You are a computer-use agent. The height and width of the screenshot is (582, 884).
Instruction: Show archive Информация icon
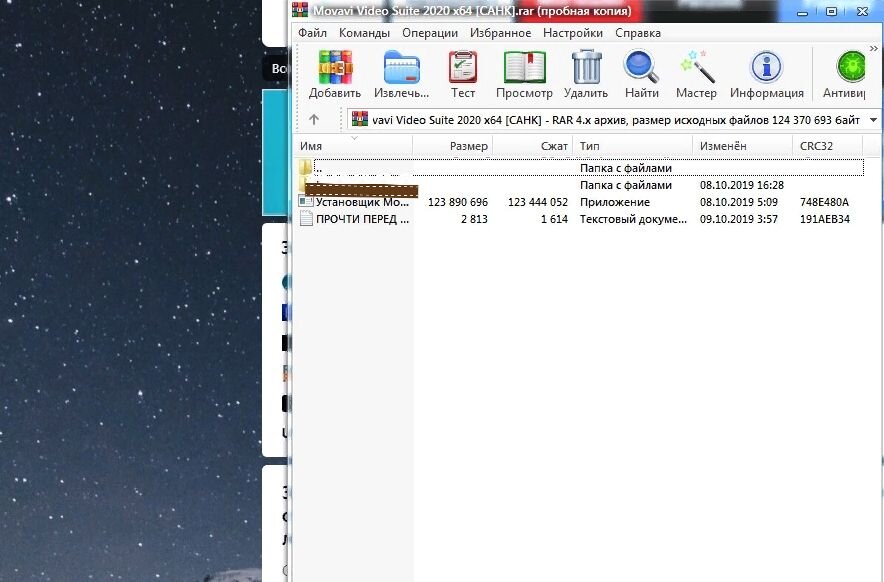(x=766, y=67)
